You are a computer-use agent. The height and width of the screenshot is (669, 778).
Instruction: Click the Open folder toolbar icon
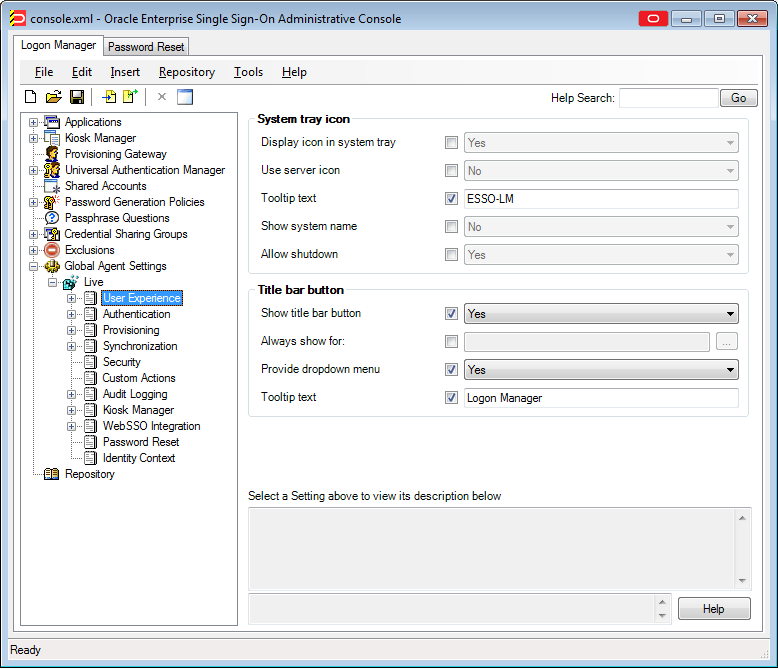[54, 97]
